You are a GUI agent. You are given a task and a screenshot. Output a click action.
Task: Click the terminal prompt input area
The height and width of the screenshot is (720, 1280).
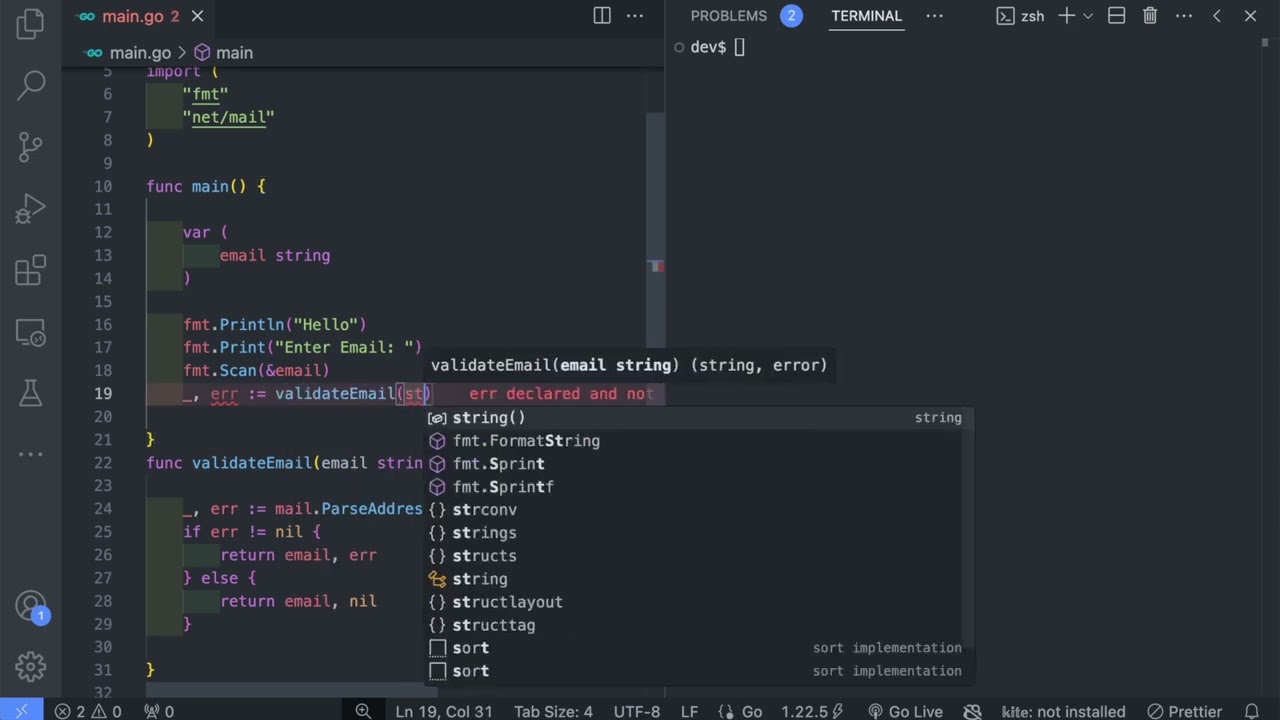pyautogui.click(x=740, y=47)
